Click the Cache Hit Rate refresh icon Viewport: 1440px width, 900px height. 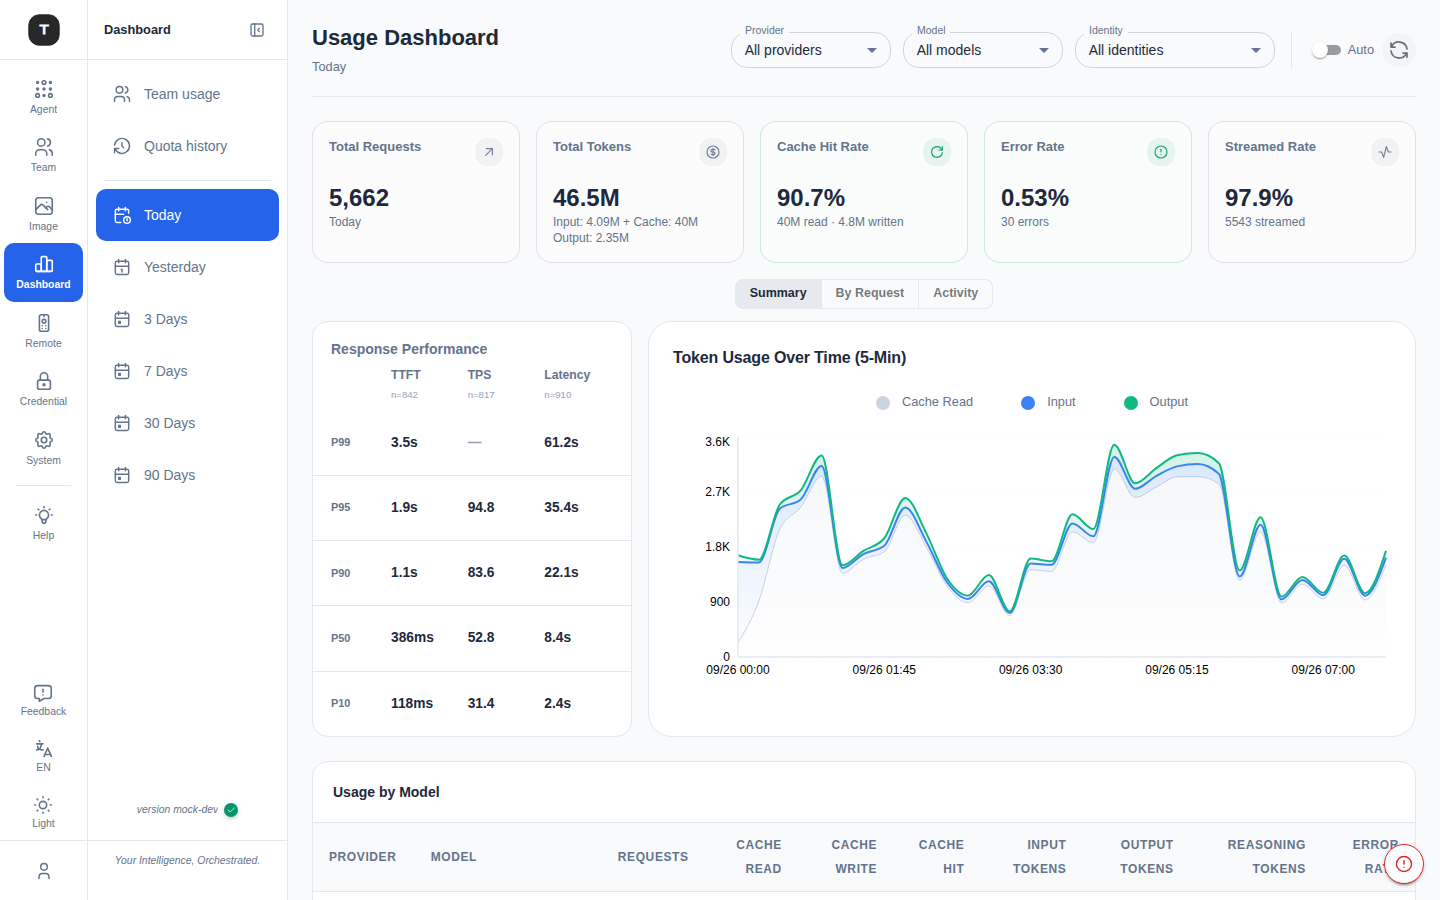(x=937, y=152)
